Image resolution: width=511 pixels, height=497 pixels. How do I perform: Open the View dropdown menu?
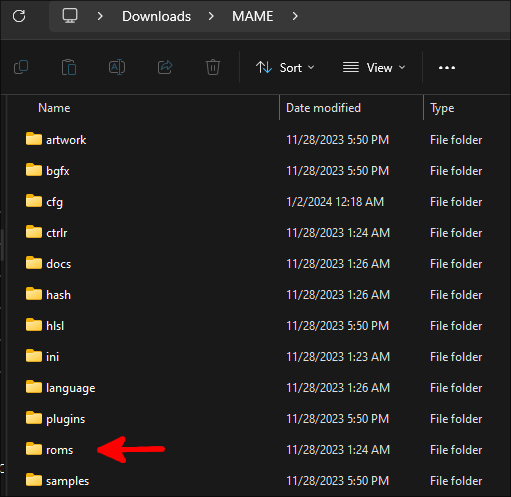click(x=374, y=68)
